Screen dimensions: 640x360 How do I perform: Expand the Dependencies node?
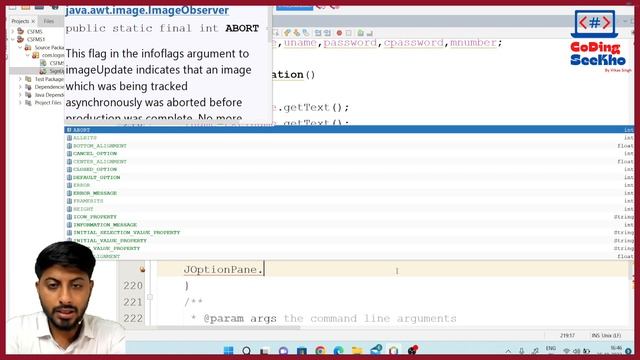pyautogui.click(x=20, y=87)
